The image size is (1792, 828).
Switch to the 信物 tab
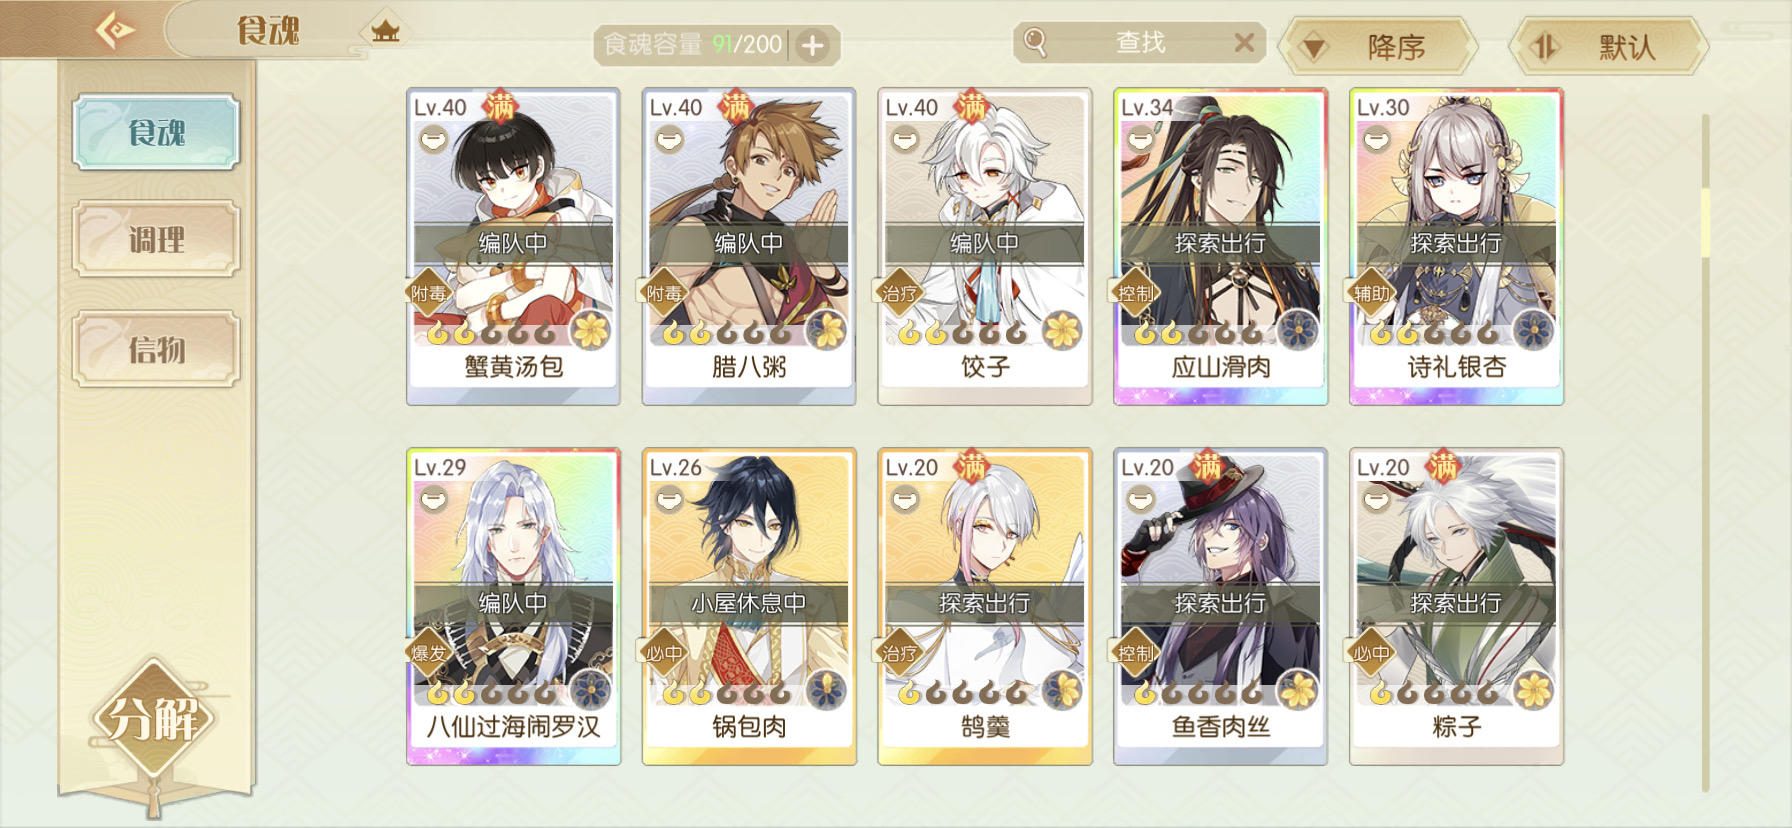pyautogui.click(x=156, y=349)
